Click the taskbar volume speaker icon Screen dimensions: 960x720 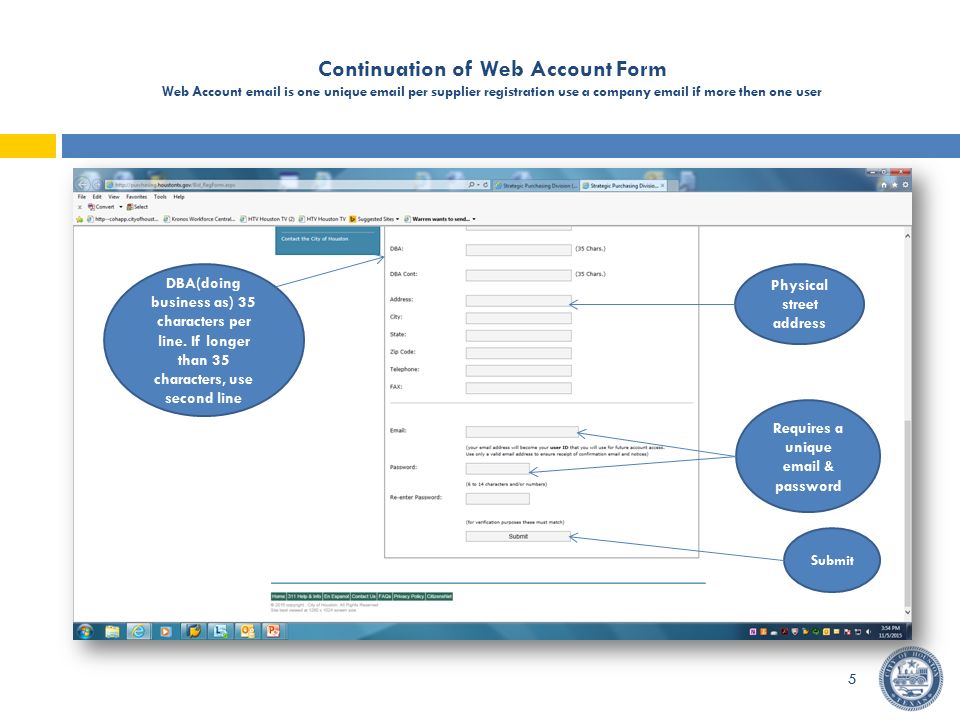[x=868, y=632]
